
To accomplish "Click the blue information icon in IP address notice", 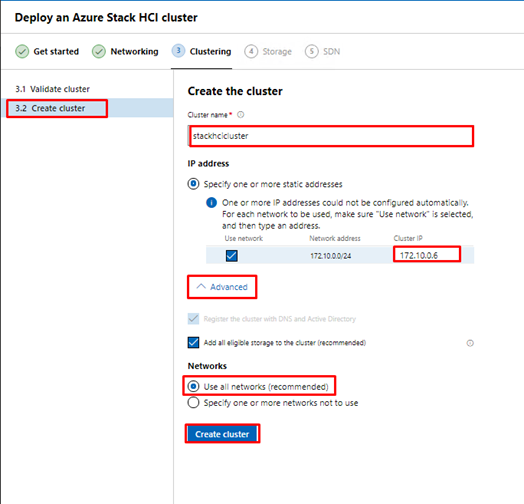I will tap(212, 203).
